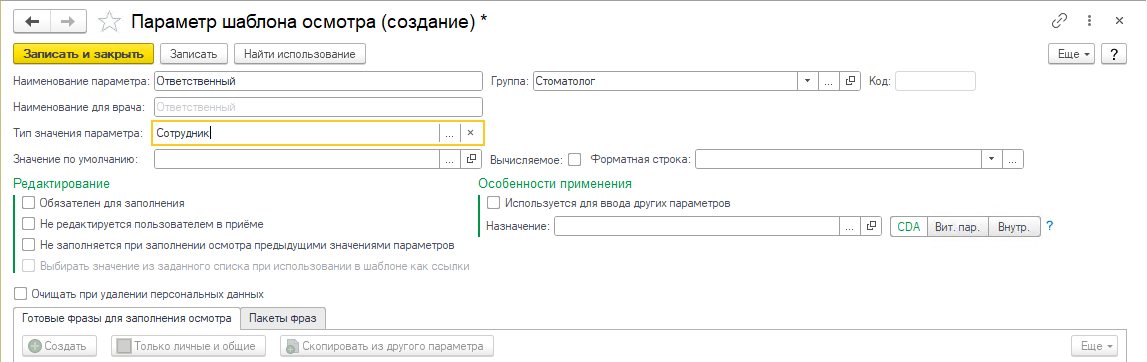
Task: Go back with the left arrow button
Action: (32, 21)
